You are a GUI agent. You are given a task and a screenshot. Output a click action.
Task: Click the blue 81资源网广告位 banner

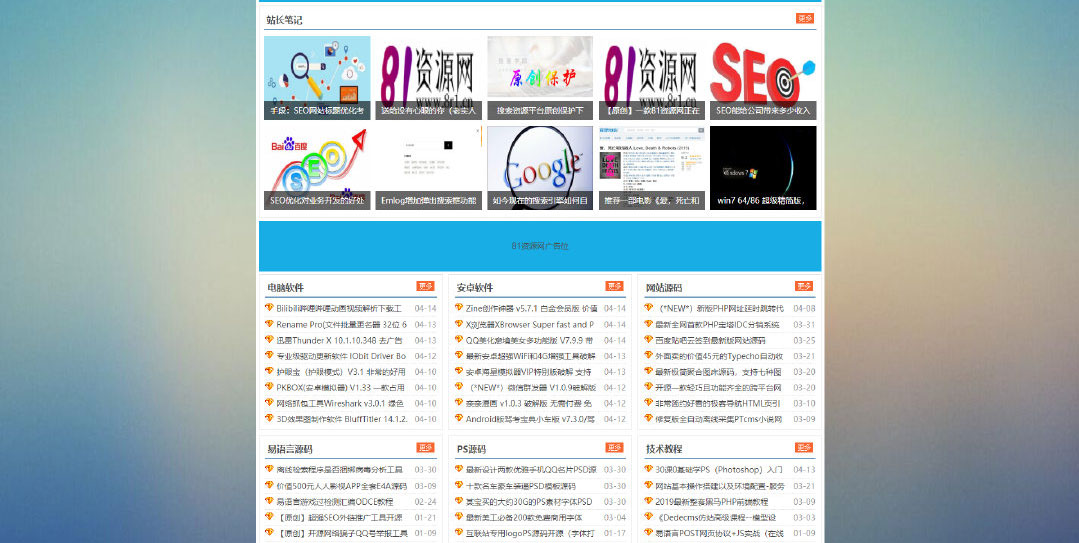(540, 246)
